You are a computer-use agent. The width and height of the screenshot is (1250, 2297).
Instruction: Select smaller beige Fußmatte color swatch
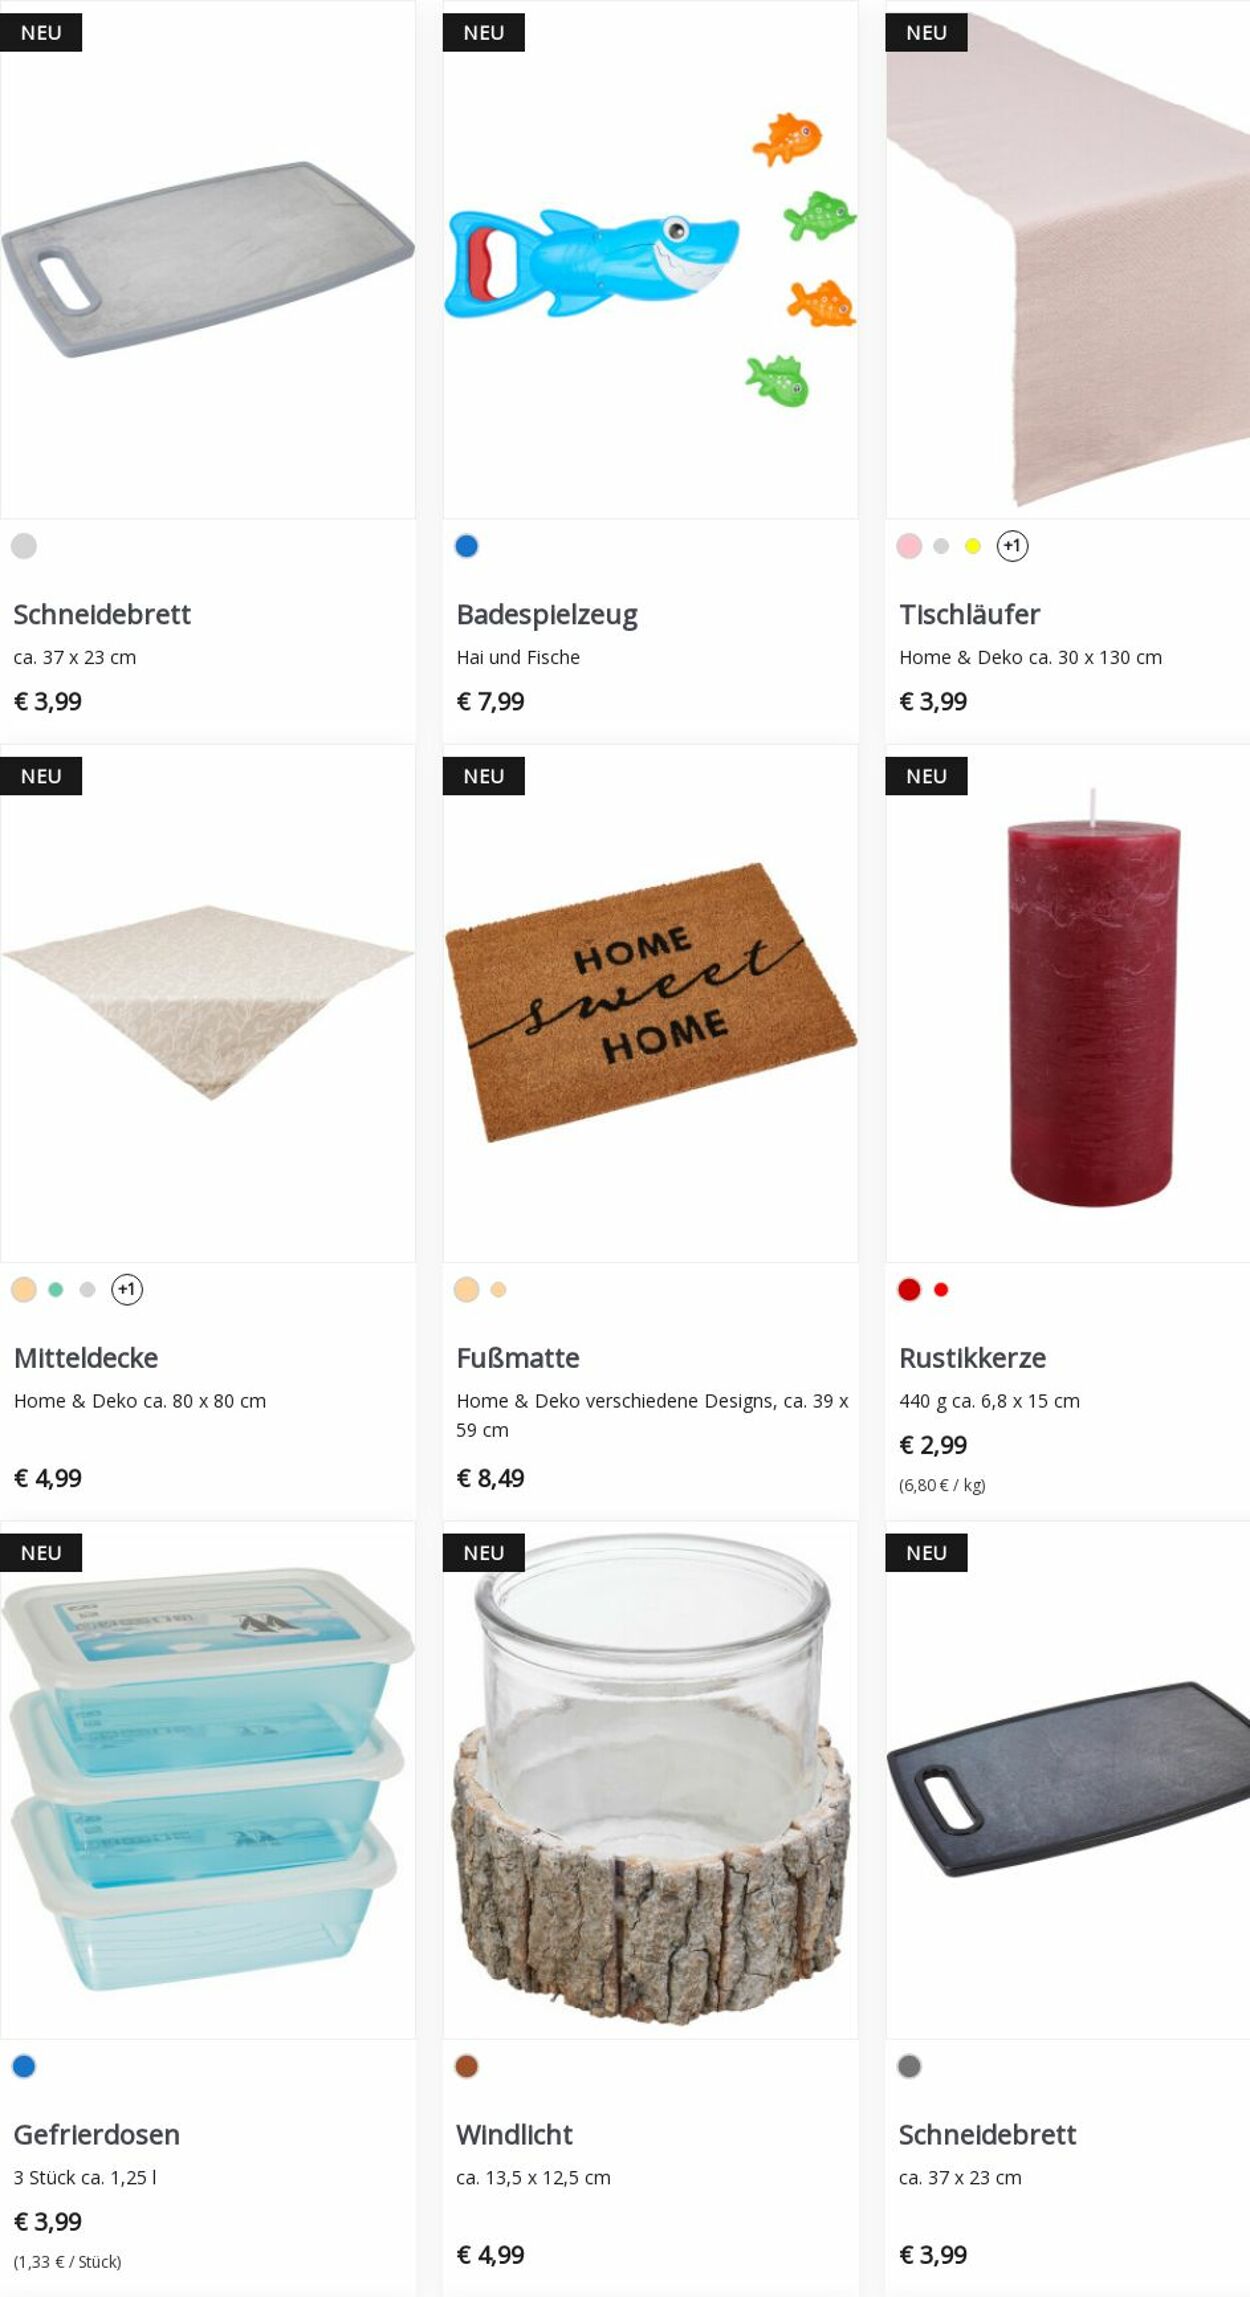(498, 1289)
